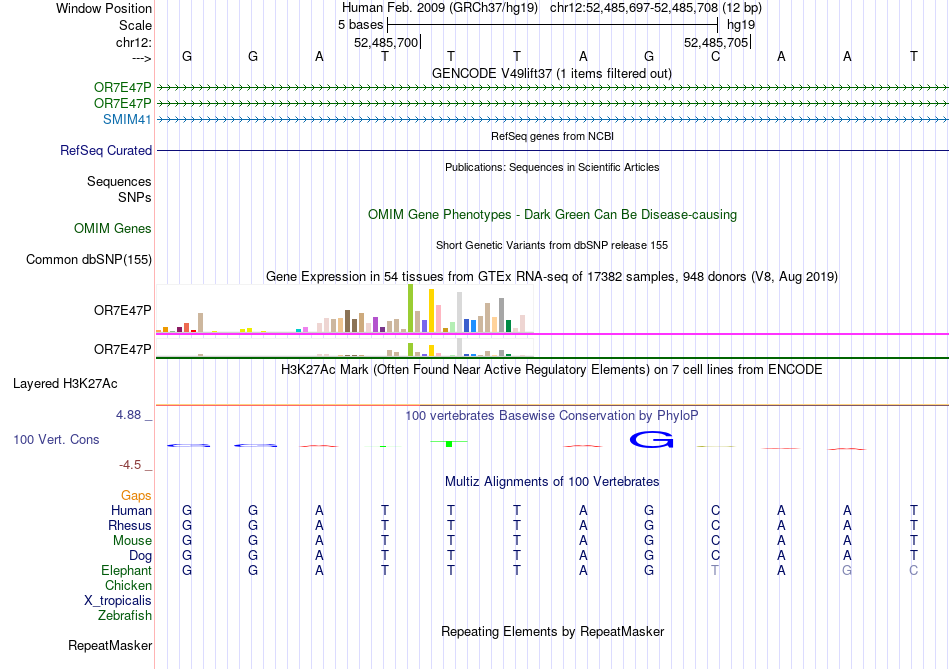
Task: Click the 4.88 PhyloP upper scale value
Action: point(128,415)
